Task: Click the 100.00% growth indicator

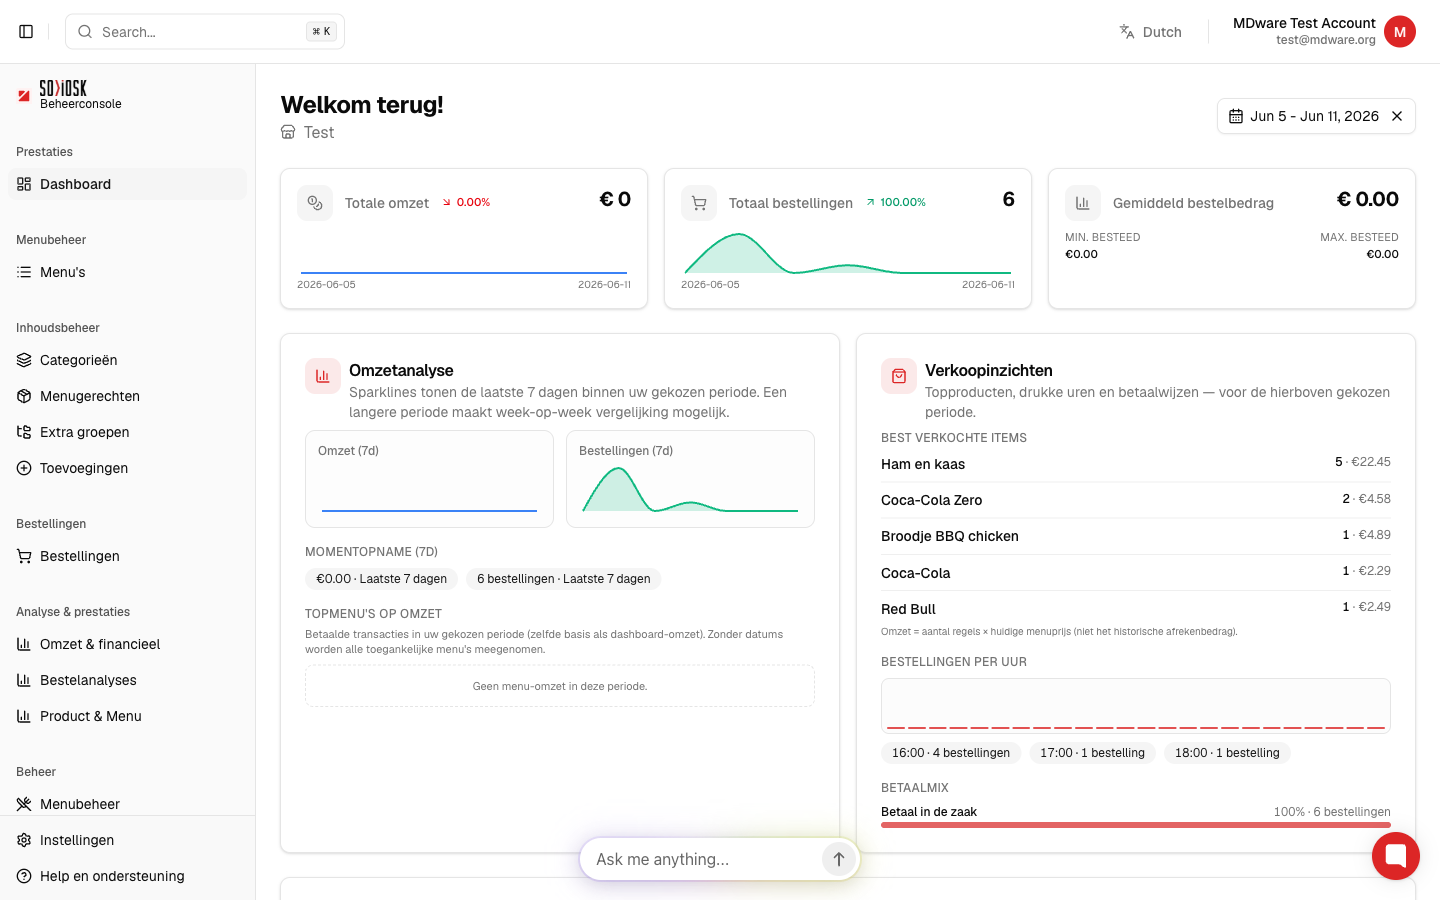Action: [896, 202]
